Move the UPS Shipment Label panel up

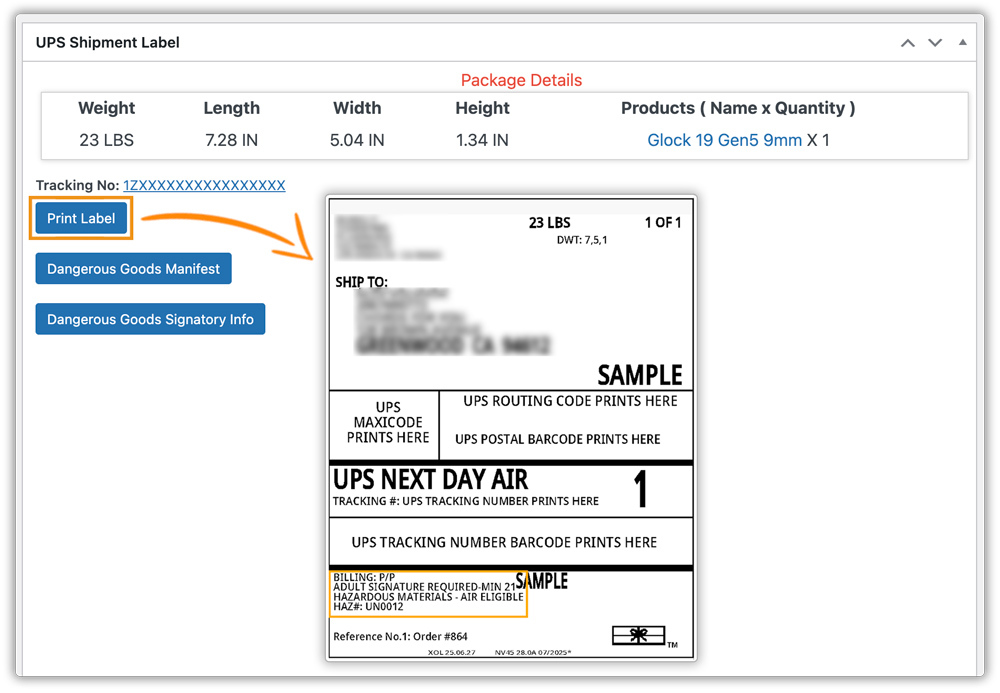point(908,43)
